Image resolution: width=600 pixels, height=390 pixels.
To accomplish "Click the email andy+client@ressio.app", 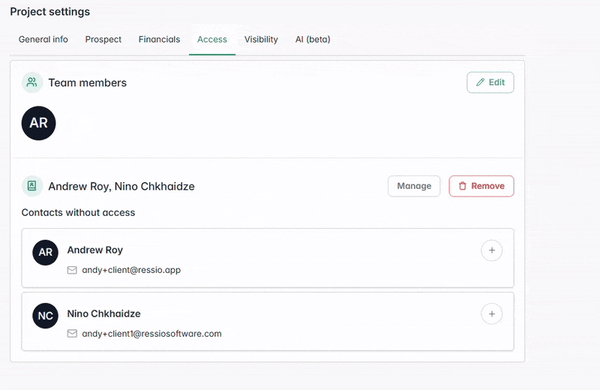I will [x=131, y=270].
